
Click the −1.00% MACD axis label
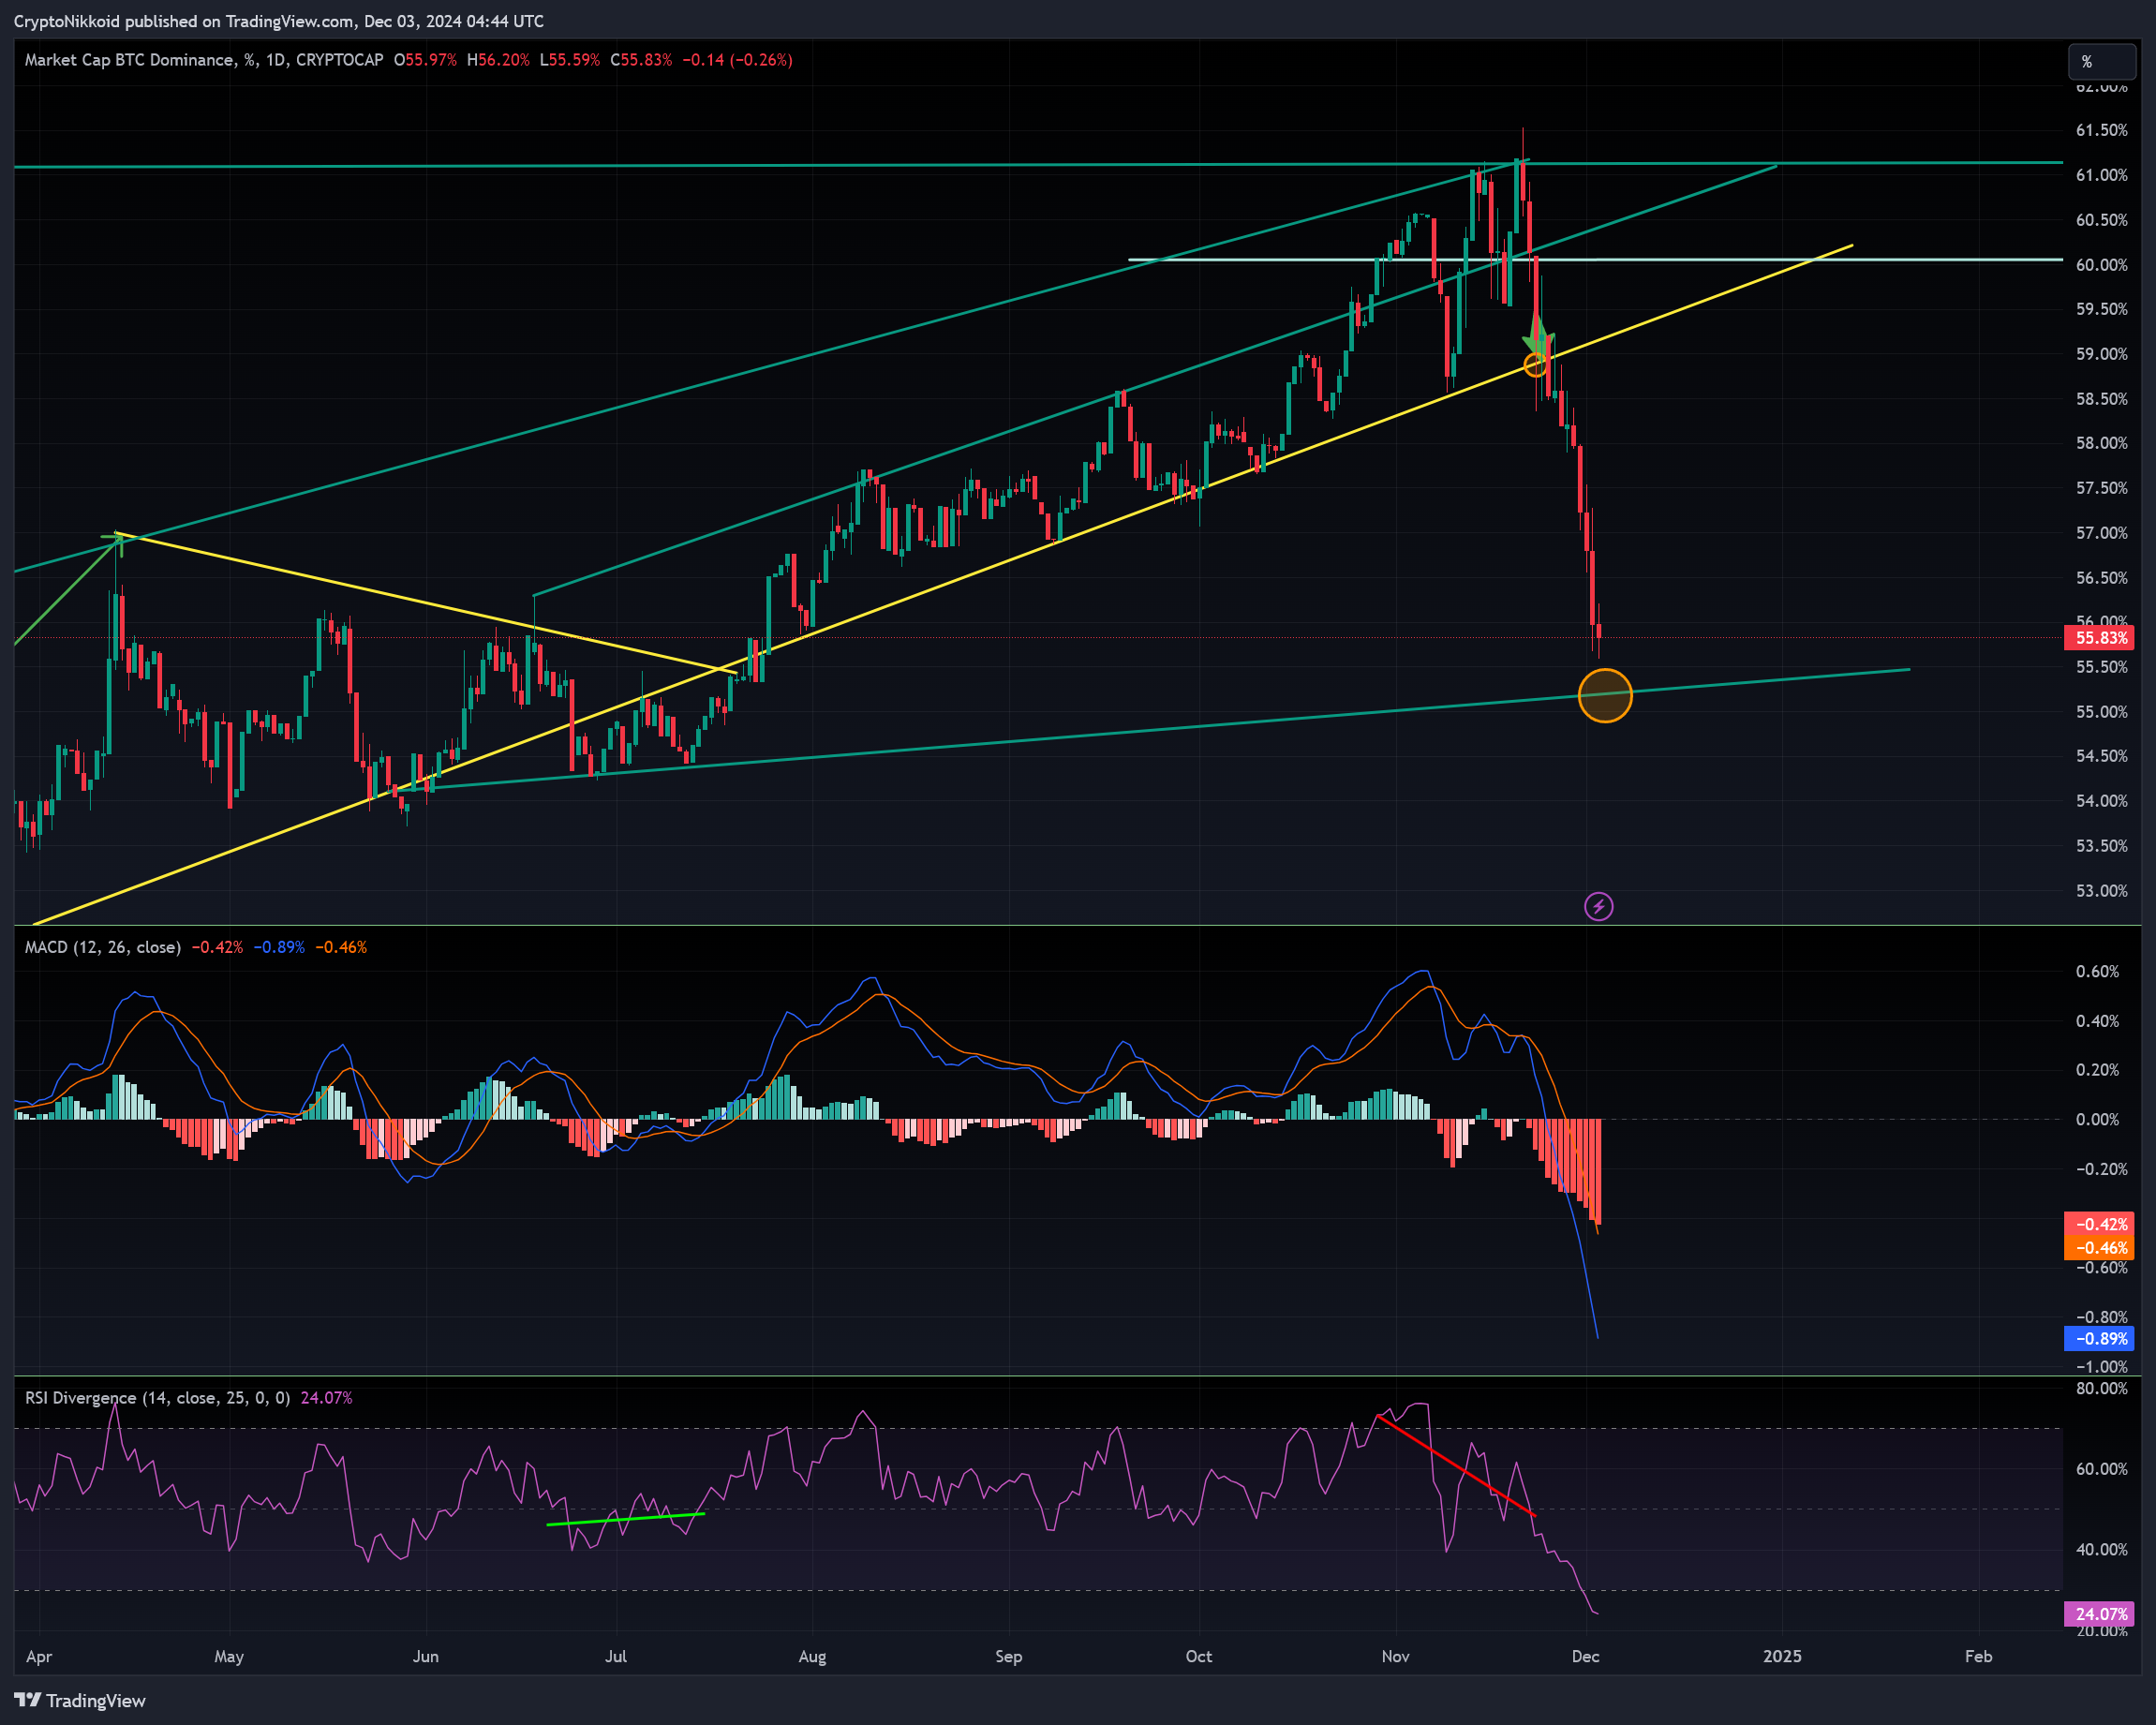2102,1367
